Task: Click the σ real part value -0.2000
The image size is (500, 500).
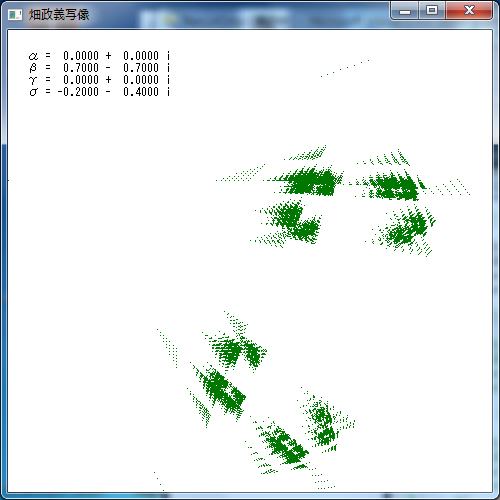Action: pyautogui.click(x=78, y=92)
